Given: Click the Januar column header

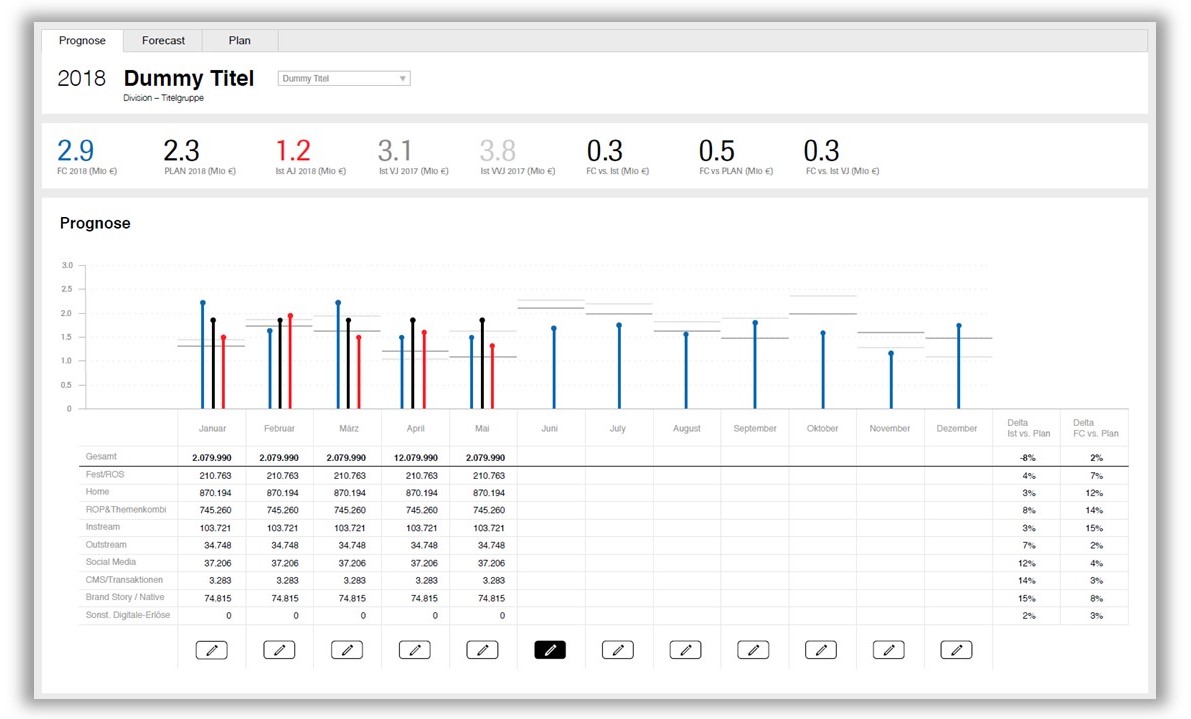Looking at the screenshot, I should point(213,428).
